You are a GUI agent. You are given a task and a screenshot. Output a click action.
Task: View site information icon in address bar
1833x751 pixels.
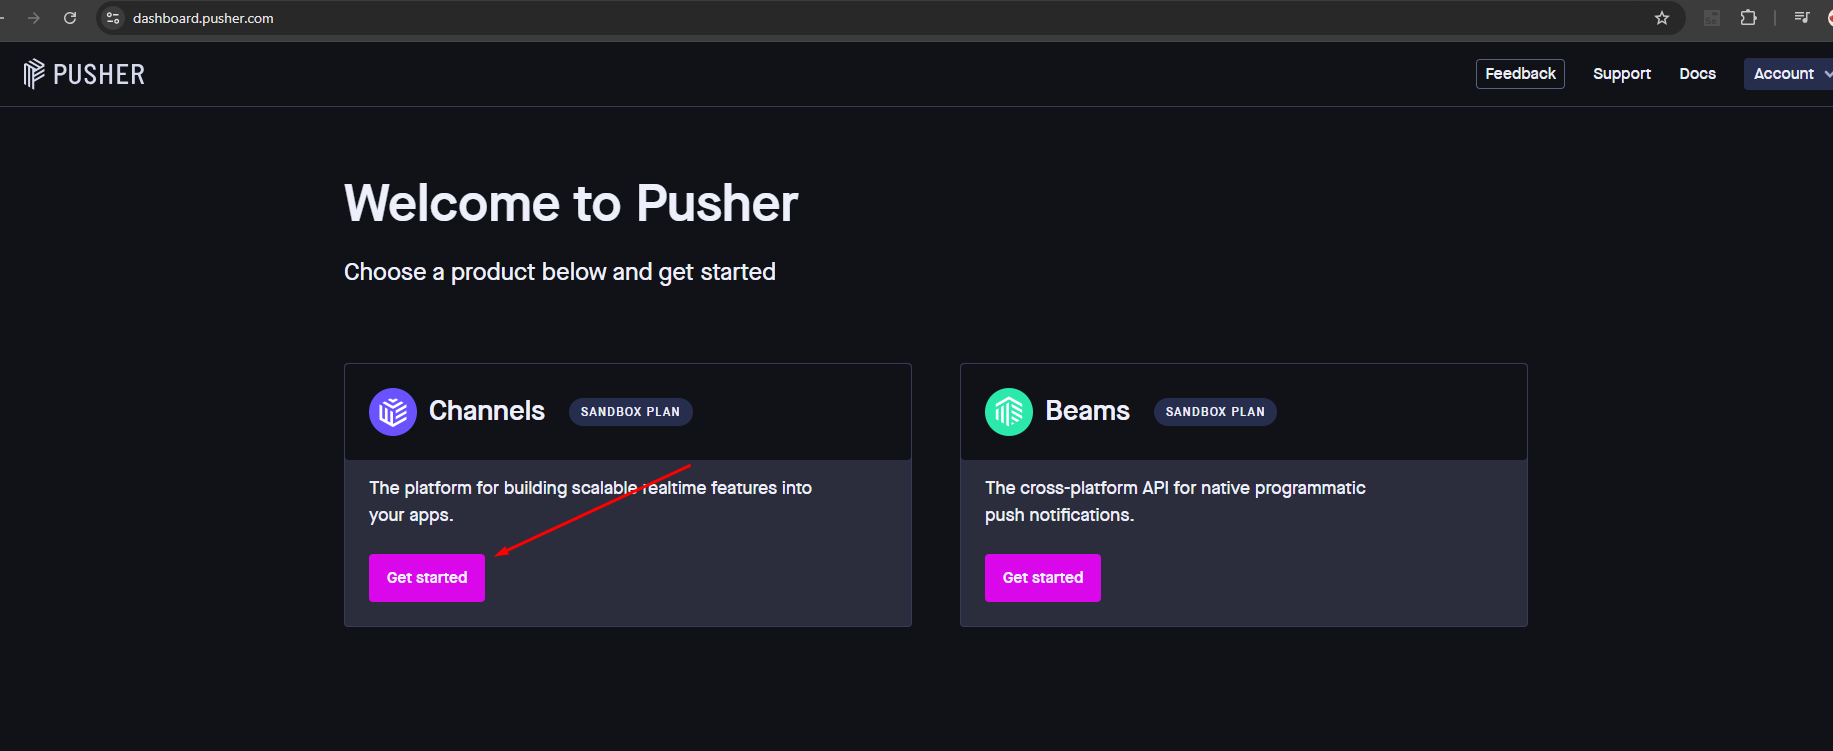pyautogui.click(x=113, y=18)
